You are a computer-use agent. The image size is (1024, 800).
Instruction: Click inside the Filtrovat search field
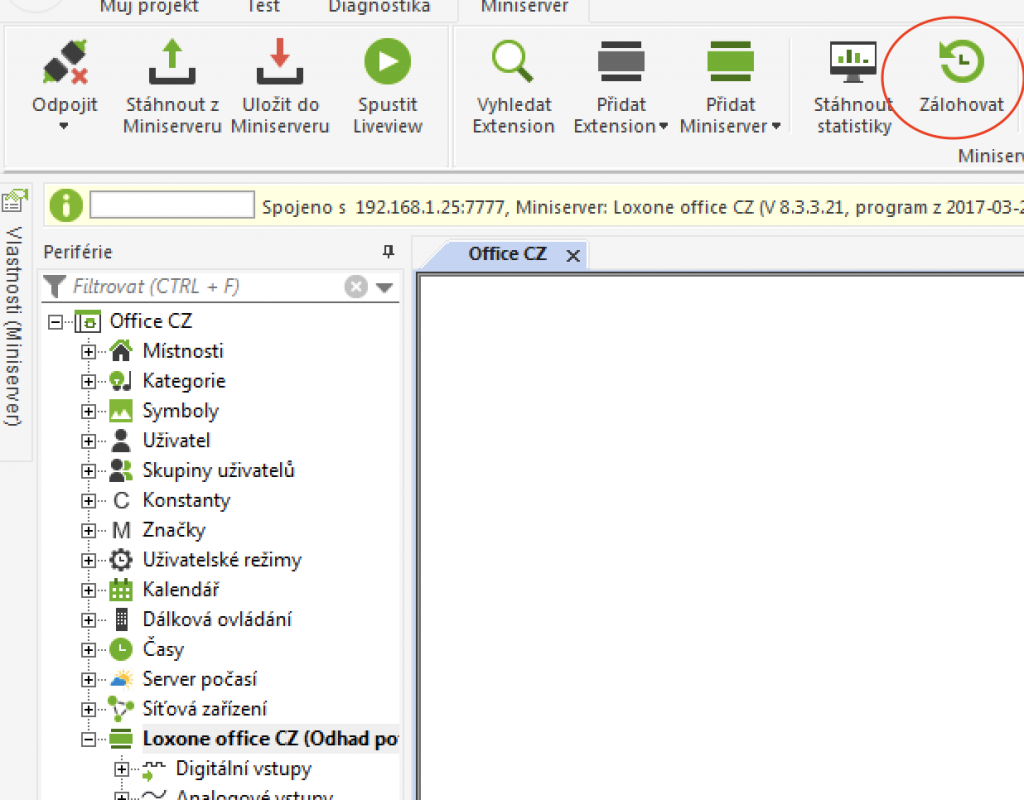click(x=200, y=286)
